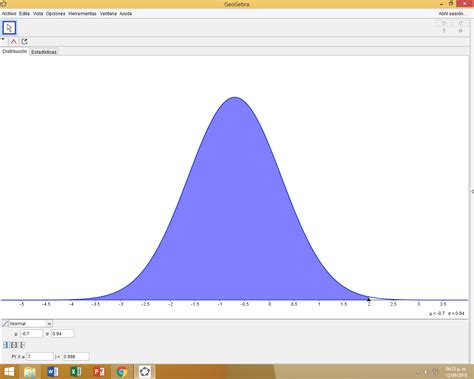
Task: Switch to the Estadísticas tab
Action: [x=44, y=52]
